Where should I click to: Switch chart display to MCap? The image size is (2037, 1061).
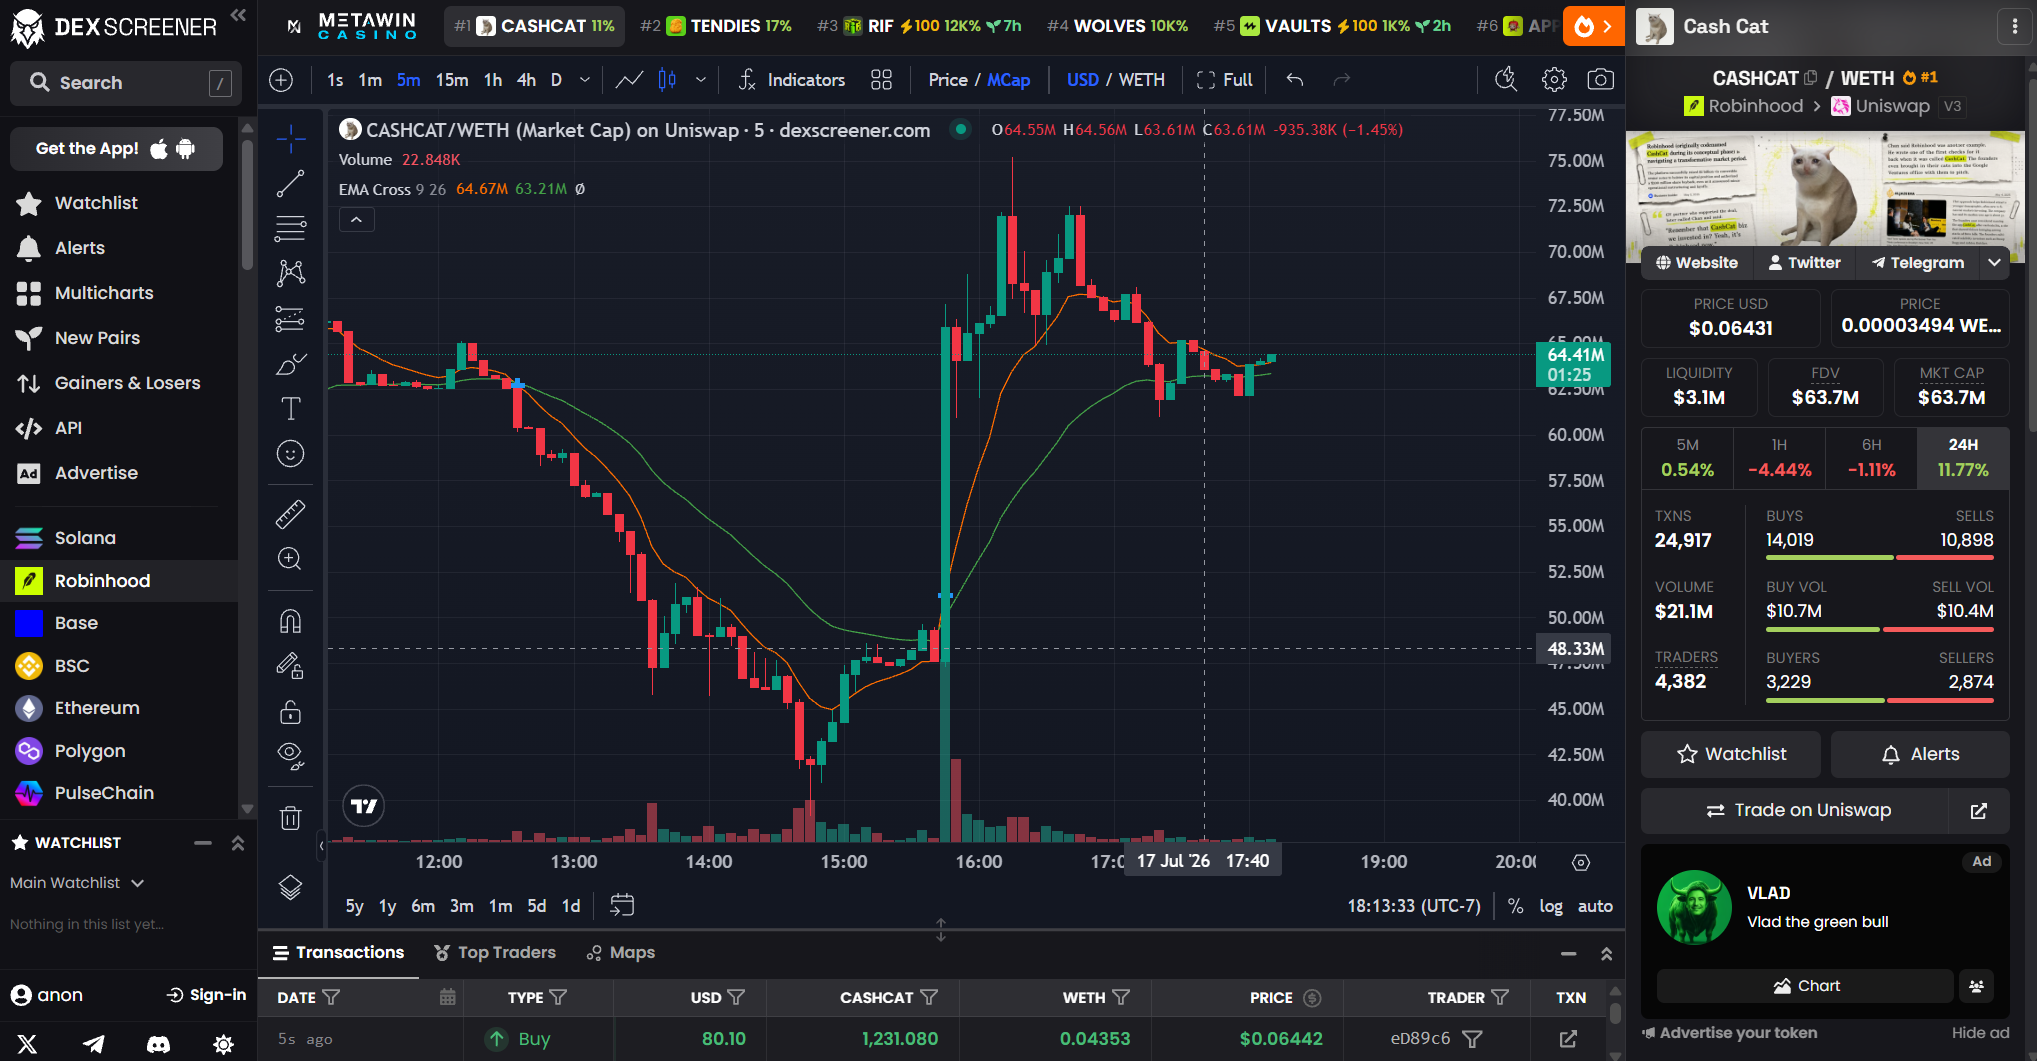1009,80
